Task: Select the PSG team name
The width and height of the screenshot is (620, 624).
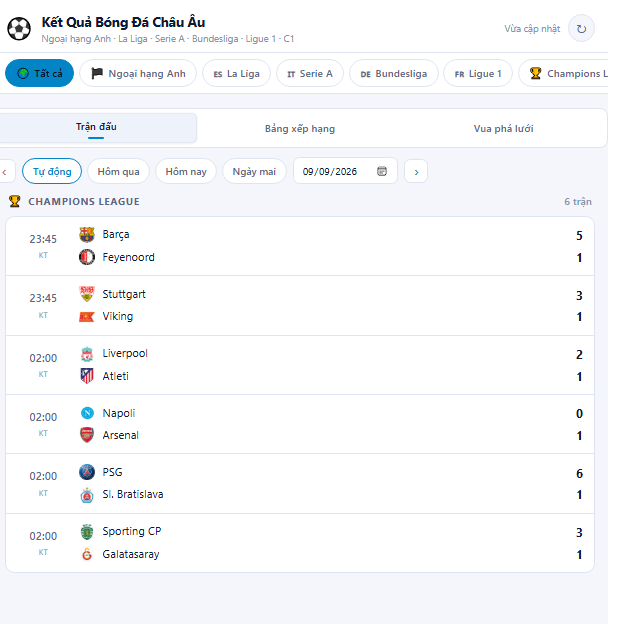Action: (112, 472)
